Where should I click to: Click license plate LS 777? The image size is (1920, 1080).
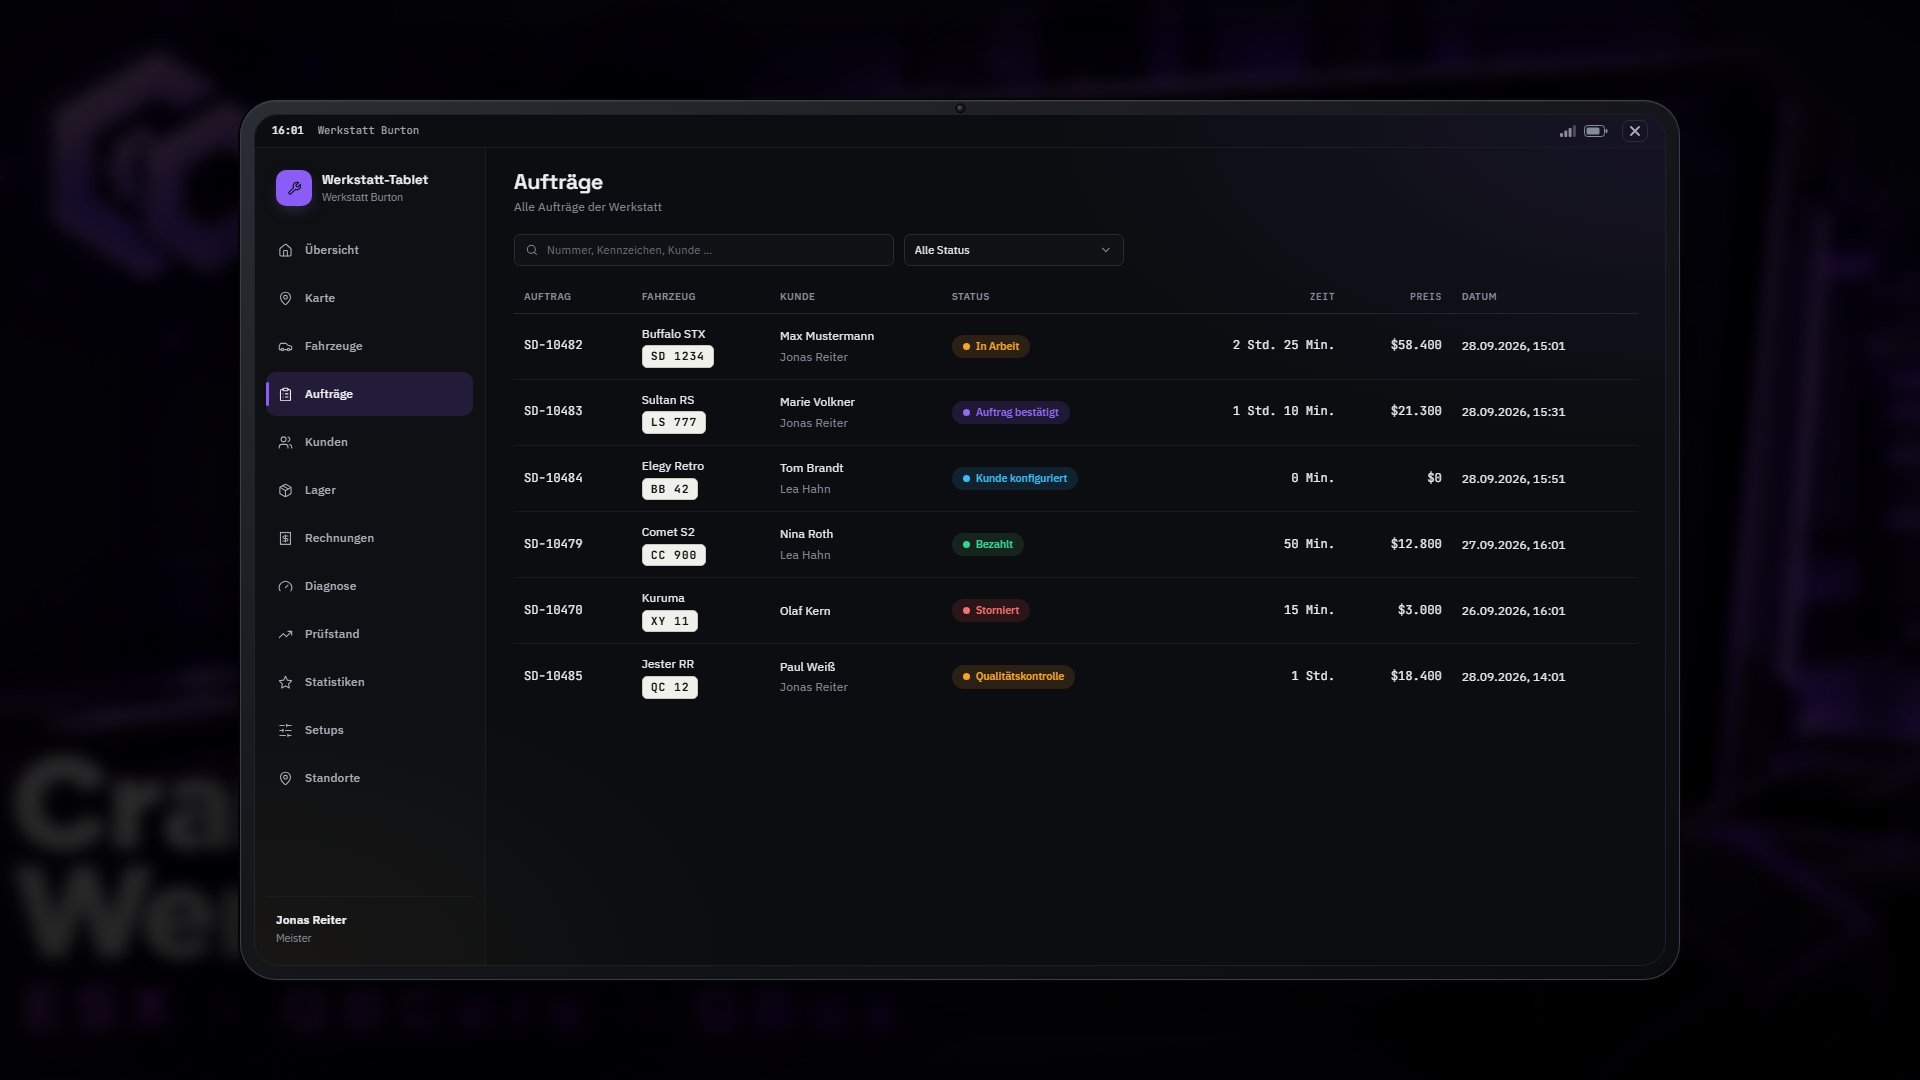(x=673, y=422)
